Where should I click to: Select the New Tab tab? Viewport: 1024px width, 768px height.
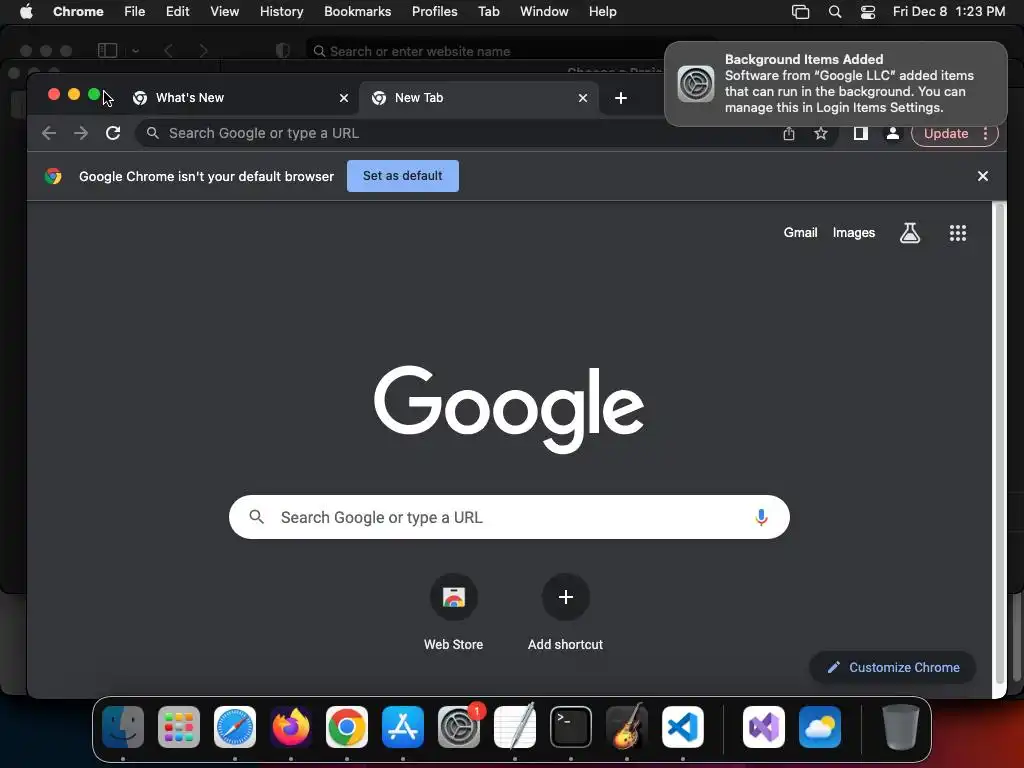pyautogui.click(x=479, y=98)
